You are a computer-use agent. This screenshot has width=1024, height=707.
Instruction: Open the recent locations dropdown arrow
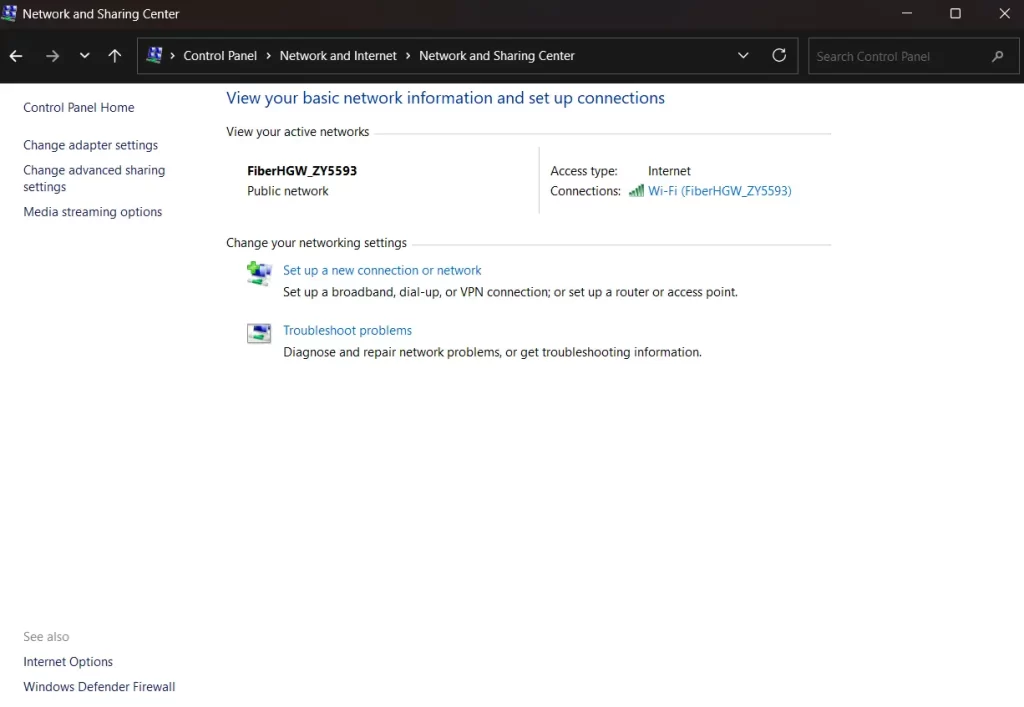pos(84,55)
